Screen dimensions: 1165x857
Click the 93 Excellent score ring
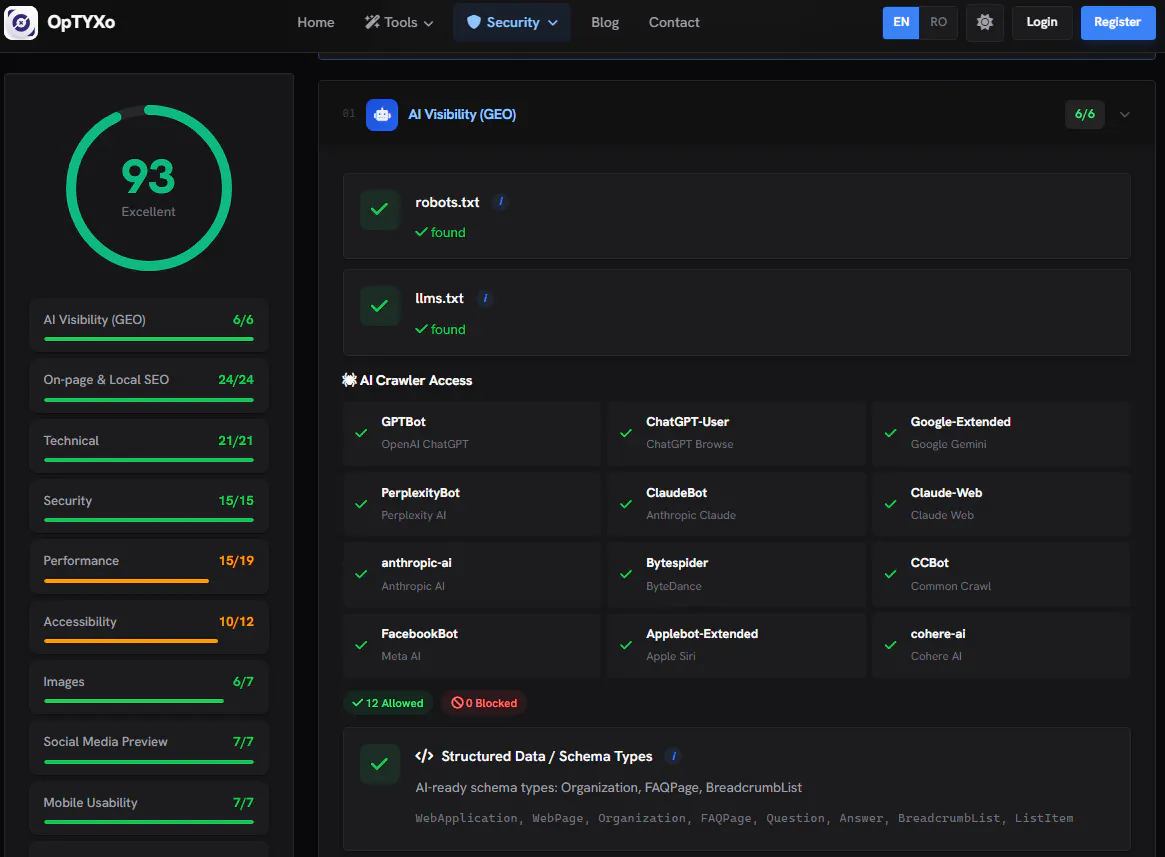tap(149, 188)
